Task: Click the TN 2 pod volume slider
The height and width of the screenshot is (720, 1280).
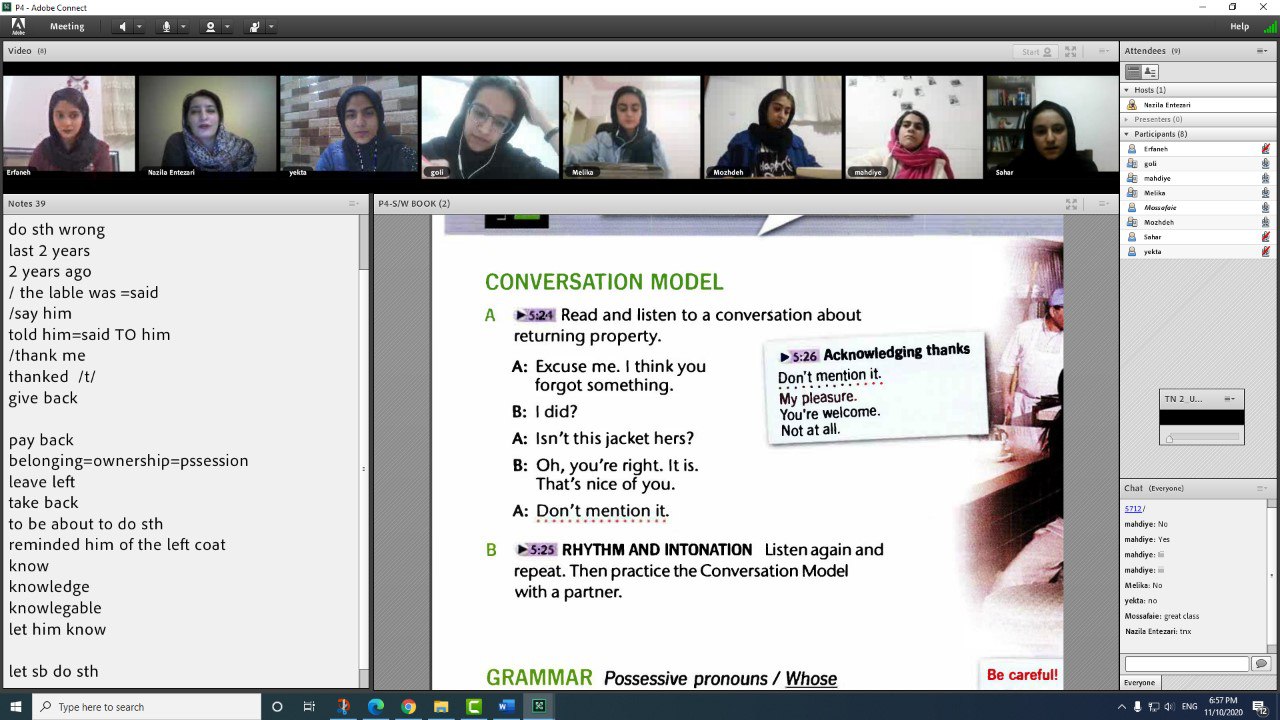Action: [x=1201, y=438]
